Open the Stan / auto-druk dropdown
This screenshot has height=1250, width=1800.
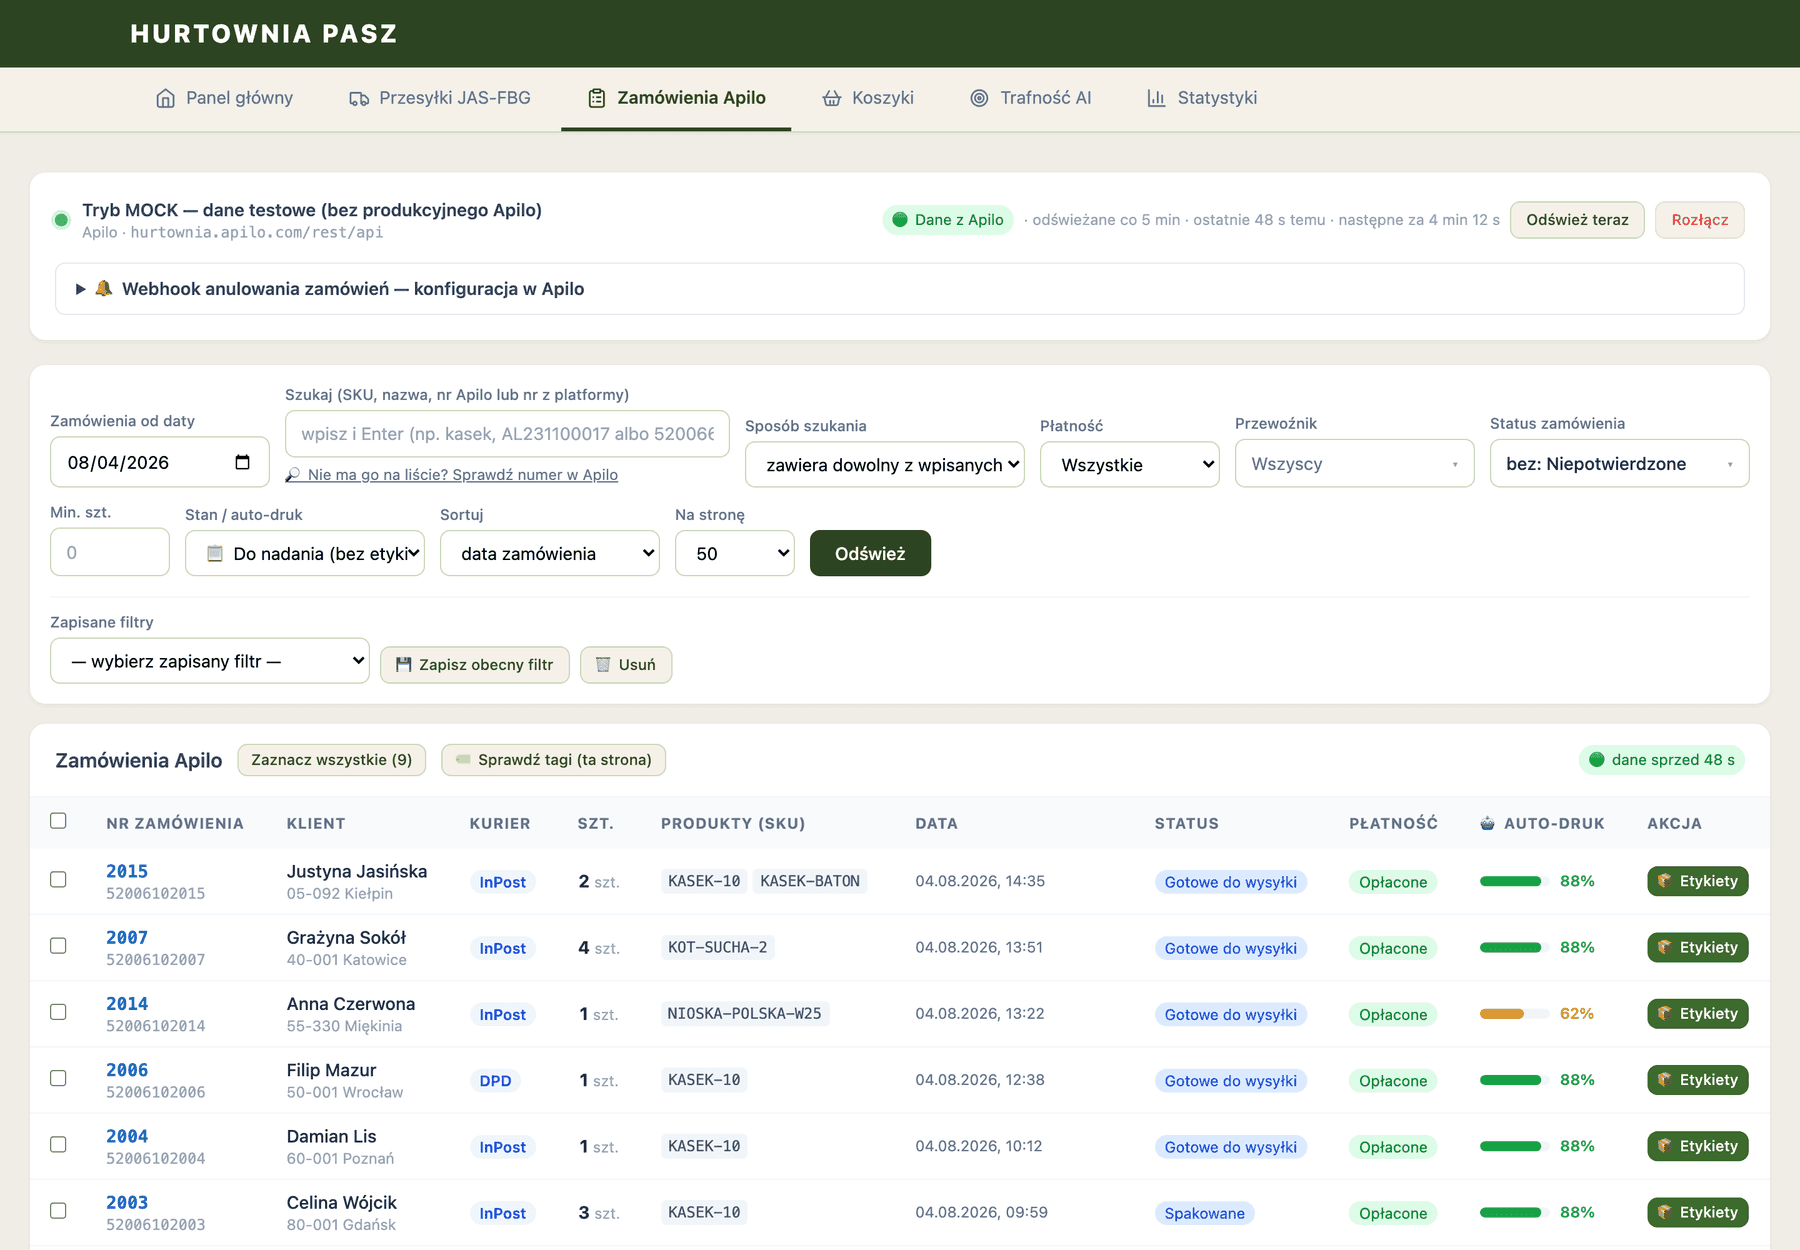[x=305, y=554]
